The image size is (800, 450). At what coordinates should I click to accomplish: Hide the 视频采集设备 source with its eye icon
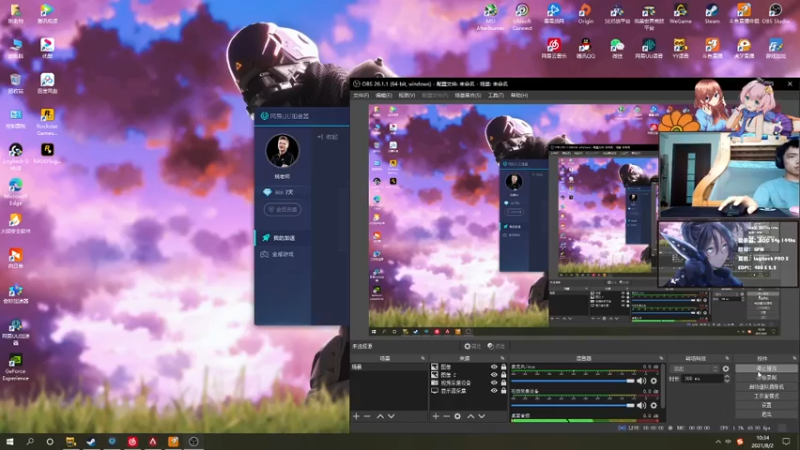coord(494,383)
